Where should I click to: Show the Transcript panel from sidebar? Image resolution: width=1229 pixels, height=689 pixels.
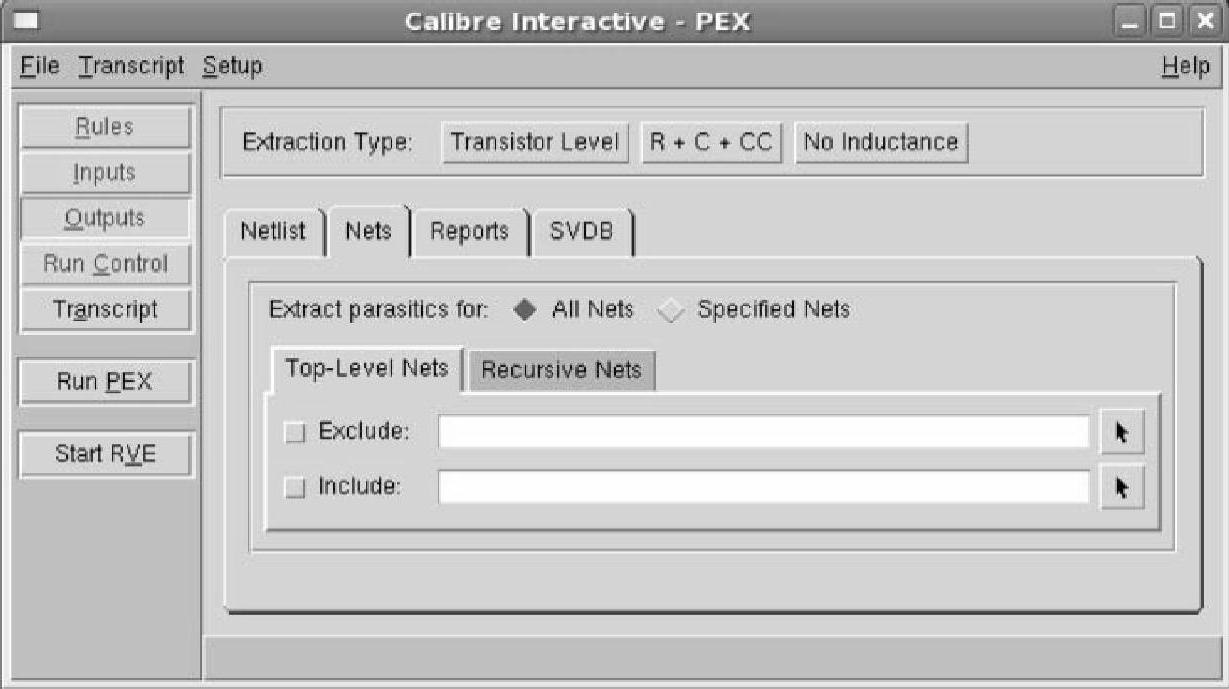[x=105, y=310]
